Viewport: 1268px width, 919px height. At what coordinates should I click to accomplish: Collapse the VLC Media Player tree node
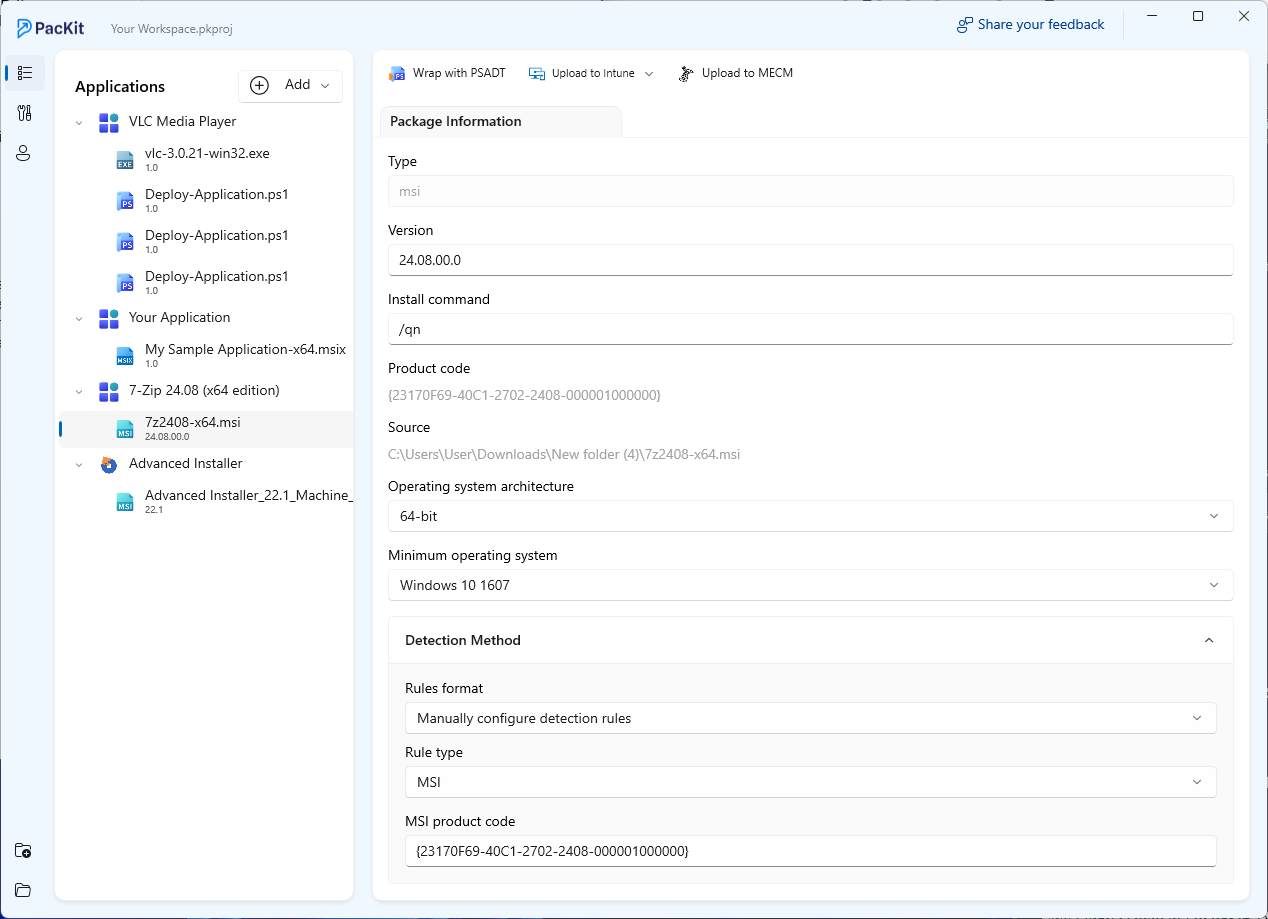[80, 122]
